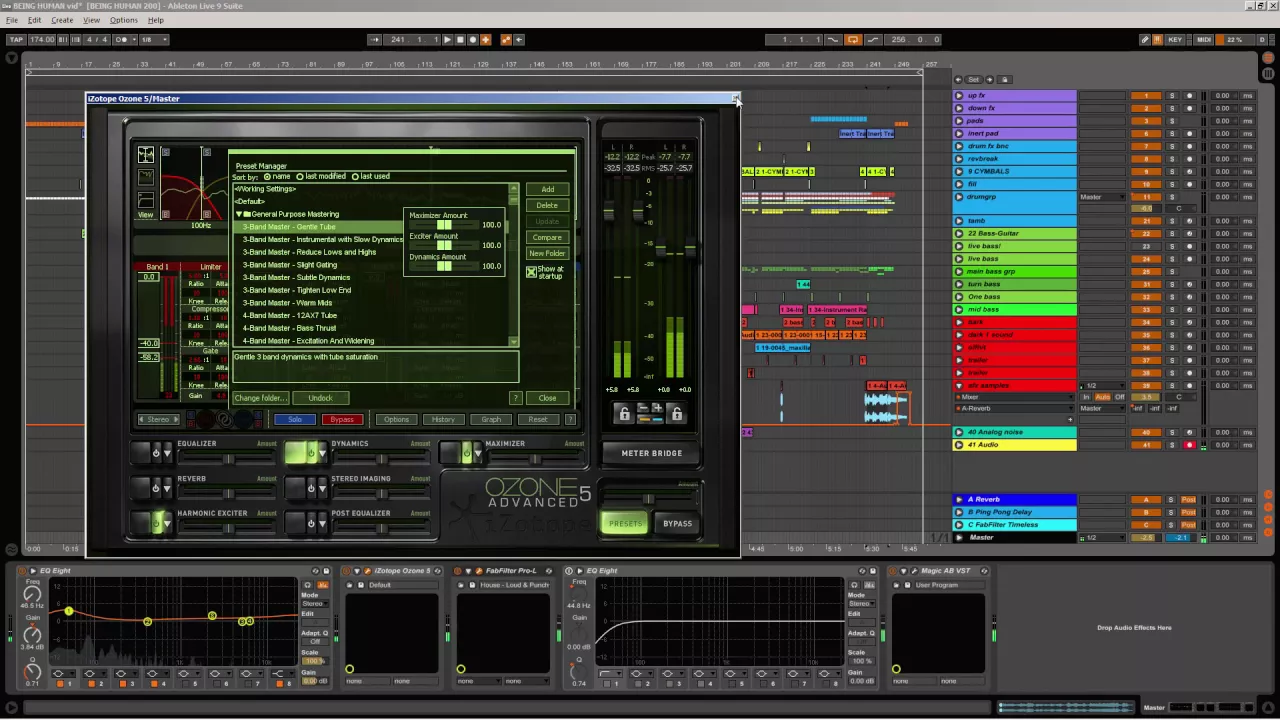
Task: Unfold the '9 CYMBALS' track
Action: click(x=959, y=171)
